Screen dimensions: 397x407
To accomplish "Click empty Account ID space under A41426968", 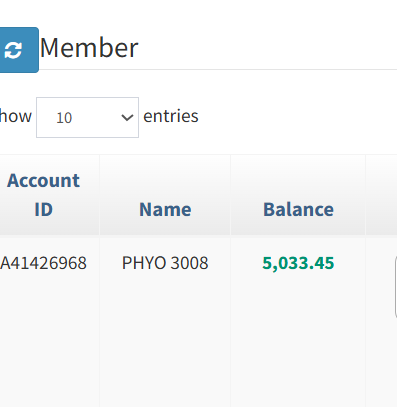I will click(49, 333).
